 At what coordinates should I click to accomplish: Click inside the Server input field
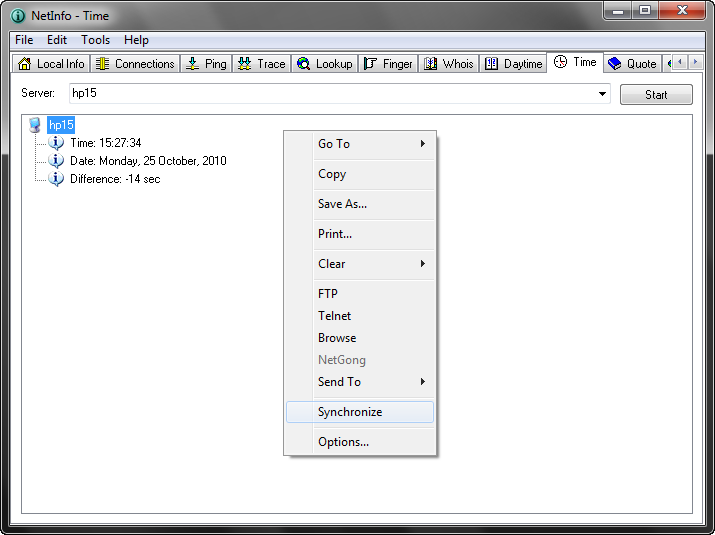coord(330,94)
